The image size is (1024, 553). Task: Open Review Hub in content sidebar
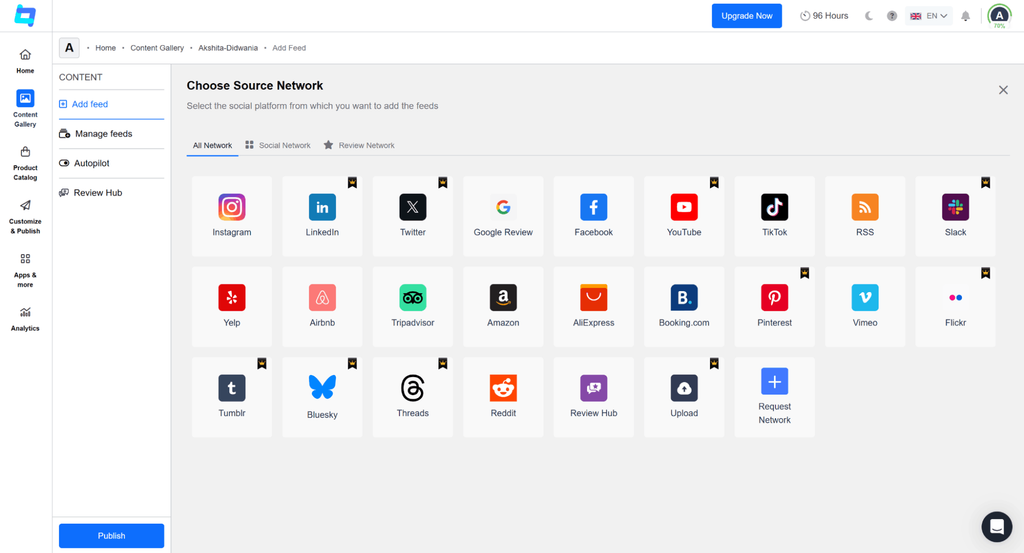pos(111,193)
